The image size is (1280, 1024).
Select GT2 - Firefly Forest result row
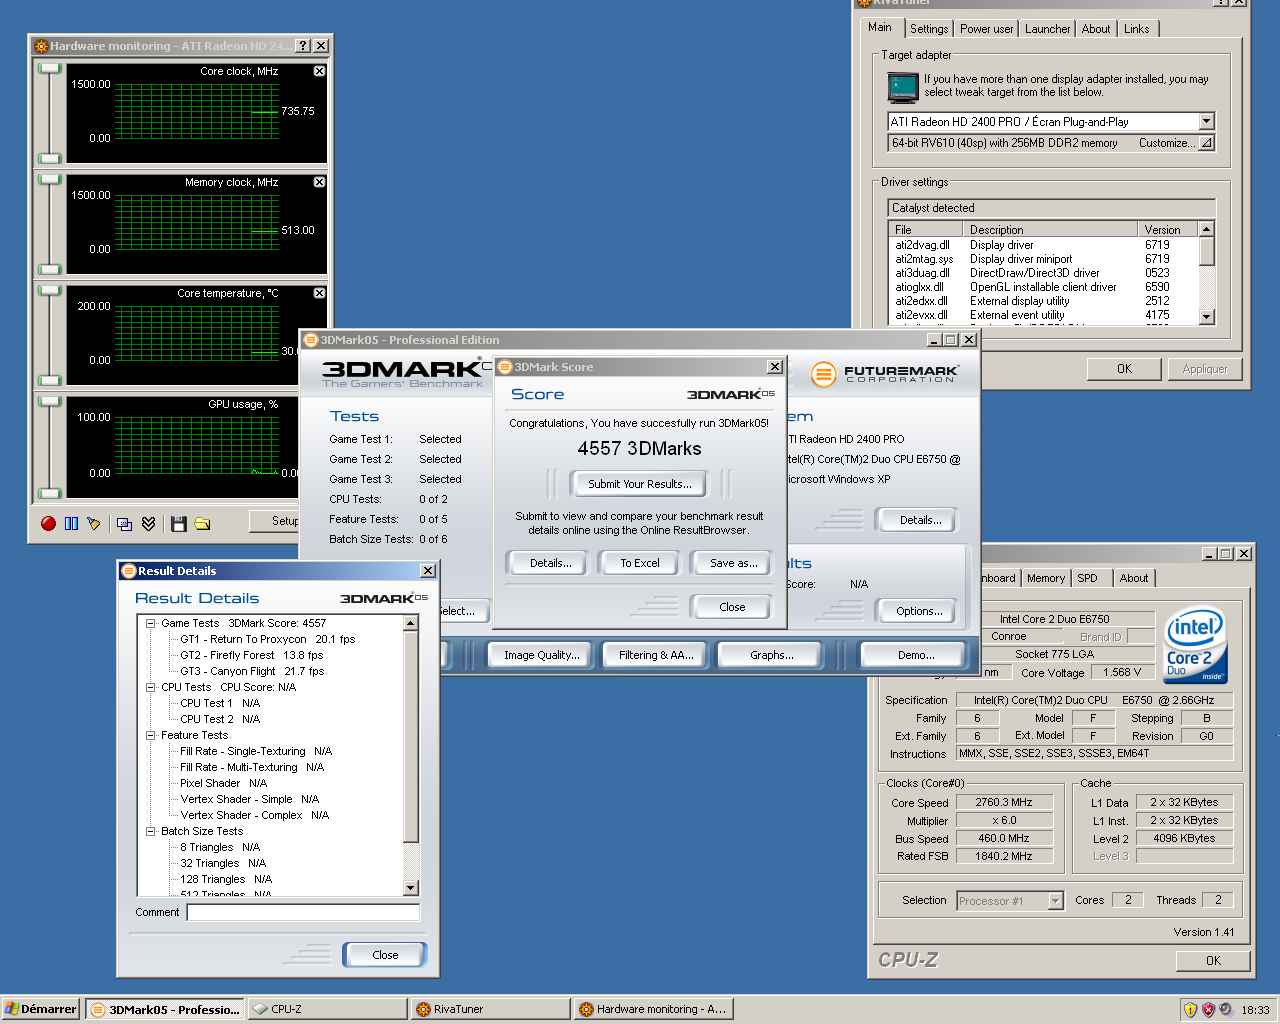[x=251, y=655]
